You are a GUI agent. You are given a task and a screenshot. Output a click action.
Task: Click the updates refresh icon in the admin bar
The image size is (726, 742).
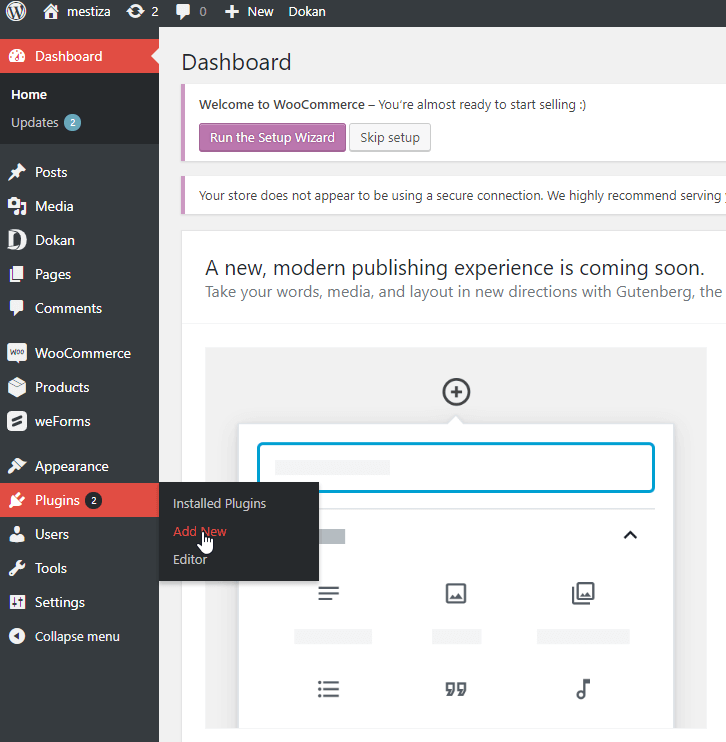[x=135, y=11]
